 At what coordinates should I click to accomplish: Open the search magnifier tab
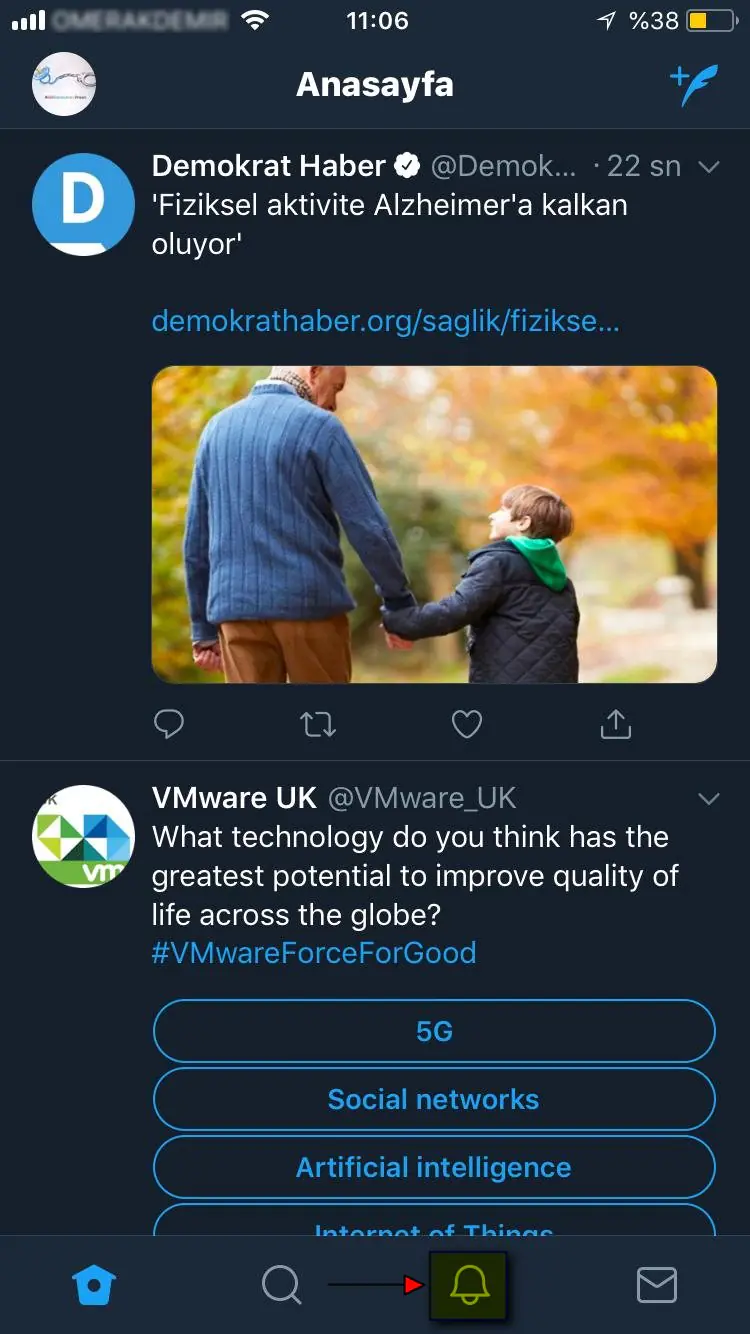pos(281,1285)
